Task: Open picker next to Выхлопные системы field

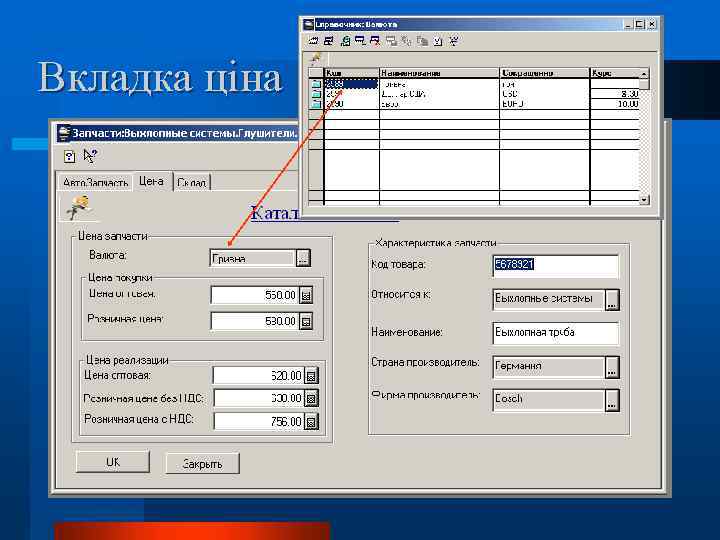Action: pyautogui.click(x=612, y=299)
